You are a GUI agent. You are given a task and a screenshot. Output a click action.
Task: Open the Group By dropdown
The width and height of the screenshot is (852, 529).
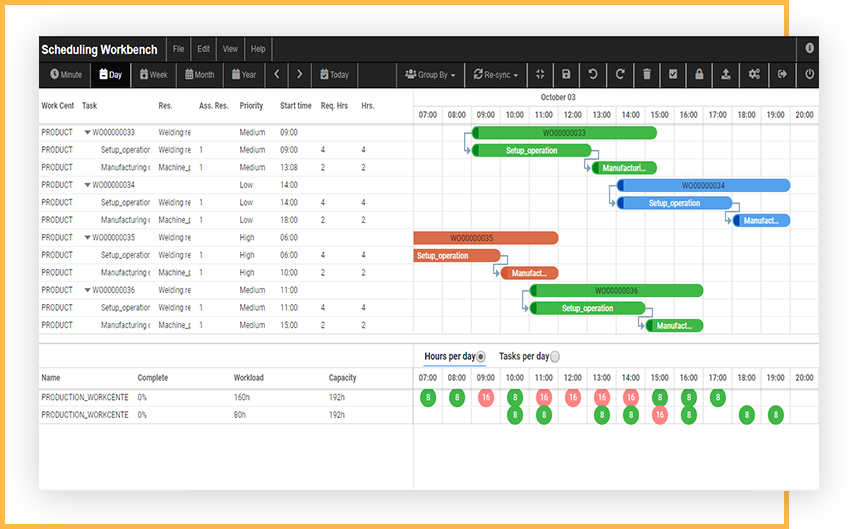coord(430,75)
